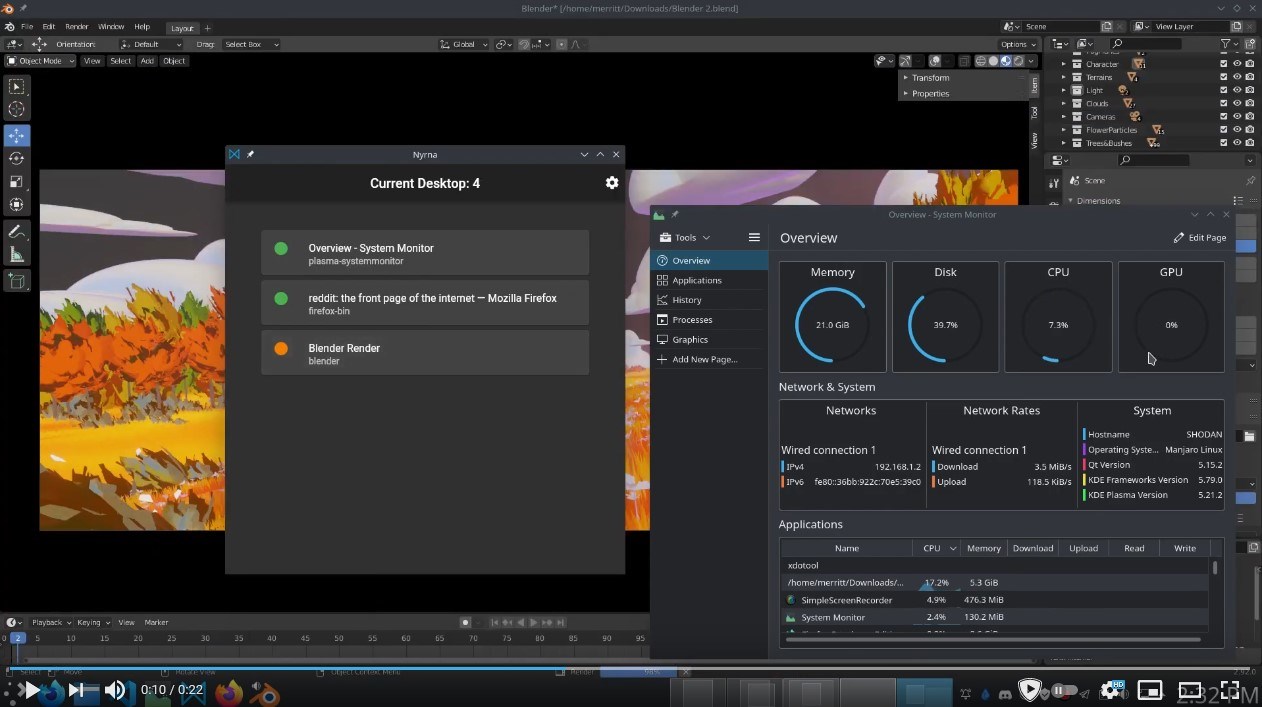
Task: Select the Measure tool
Action: pos(16,255)
